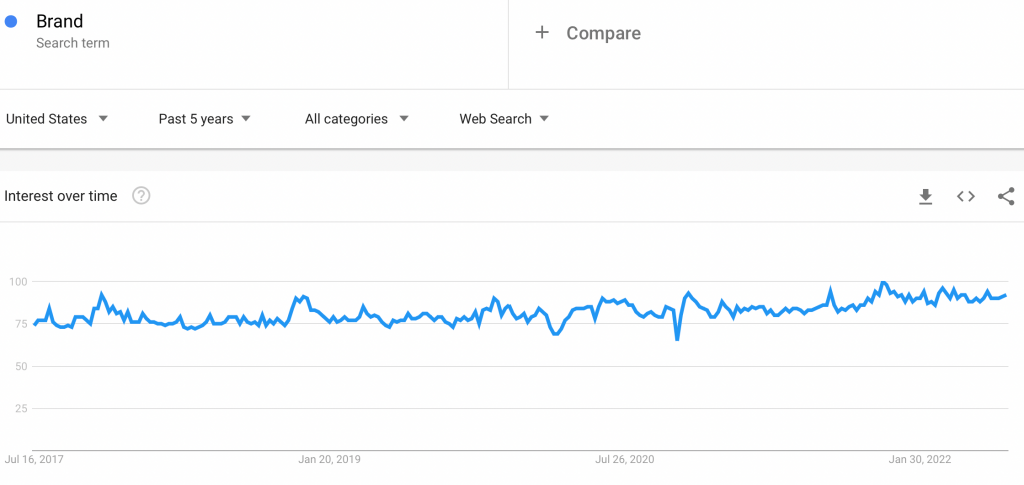Add a comparison term via Compare
The height and width of the screenshot is (485, 1024).
603,33
